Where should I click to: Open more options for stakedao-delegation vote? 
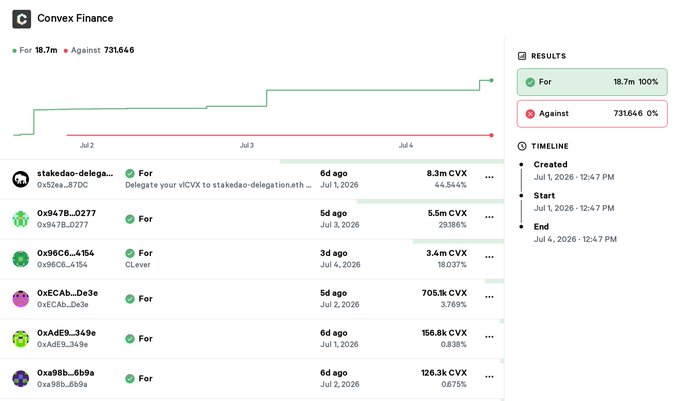point(489,177)
